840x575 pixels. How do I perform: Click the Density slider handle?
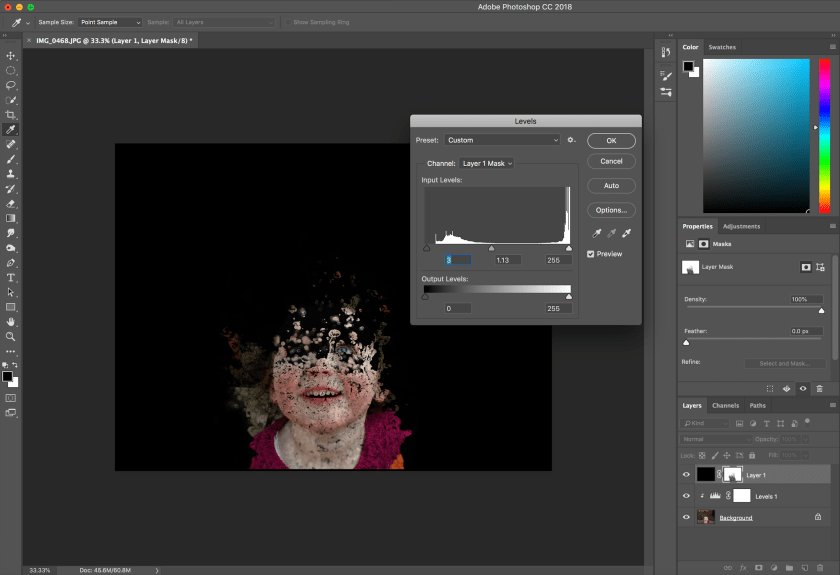[x=821, y=310]
